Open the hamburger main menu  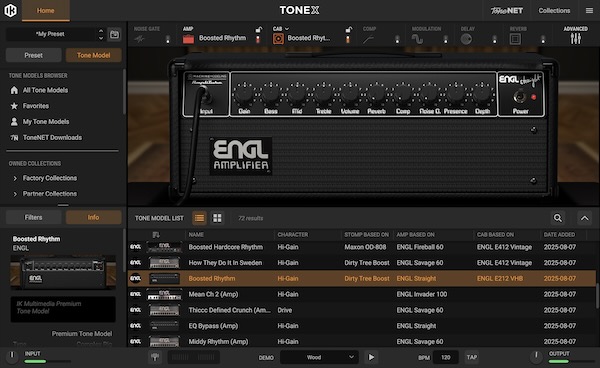click(x=589, y=10)
